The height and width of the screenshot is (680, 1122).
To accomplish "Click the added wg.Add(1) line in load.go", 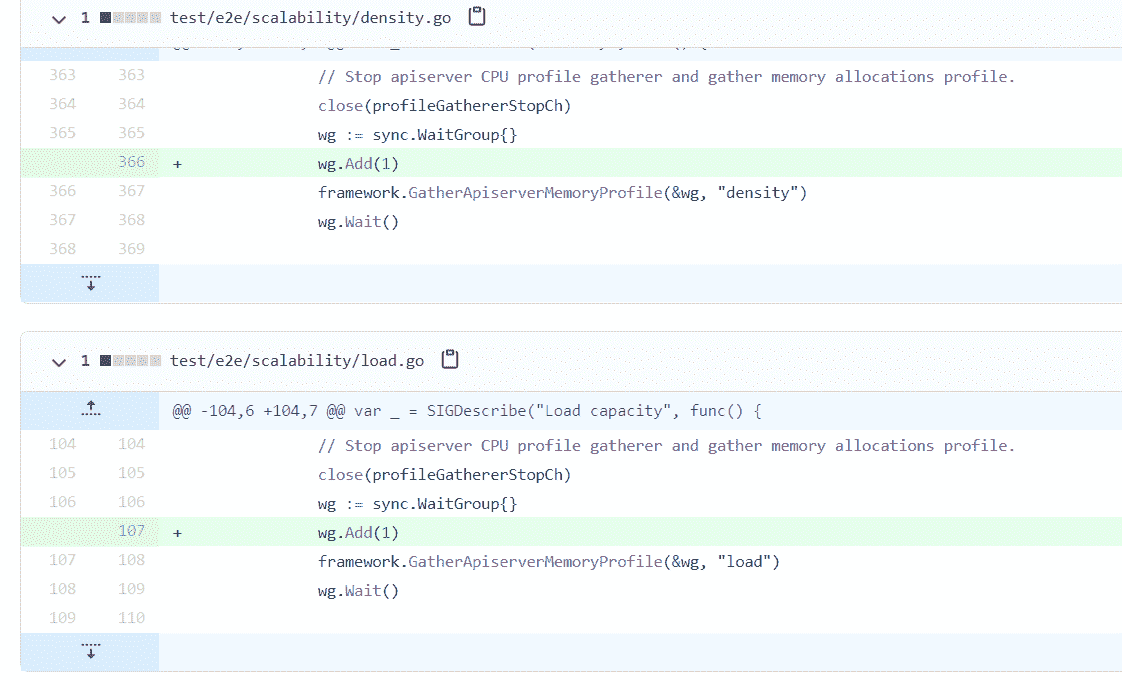I will (358, 533).
